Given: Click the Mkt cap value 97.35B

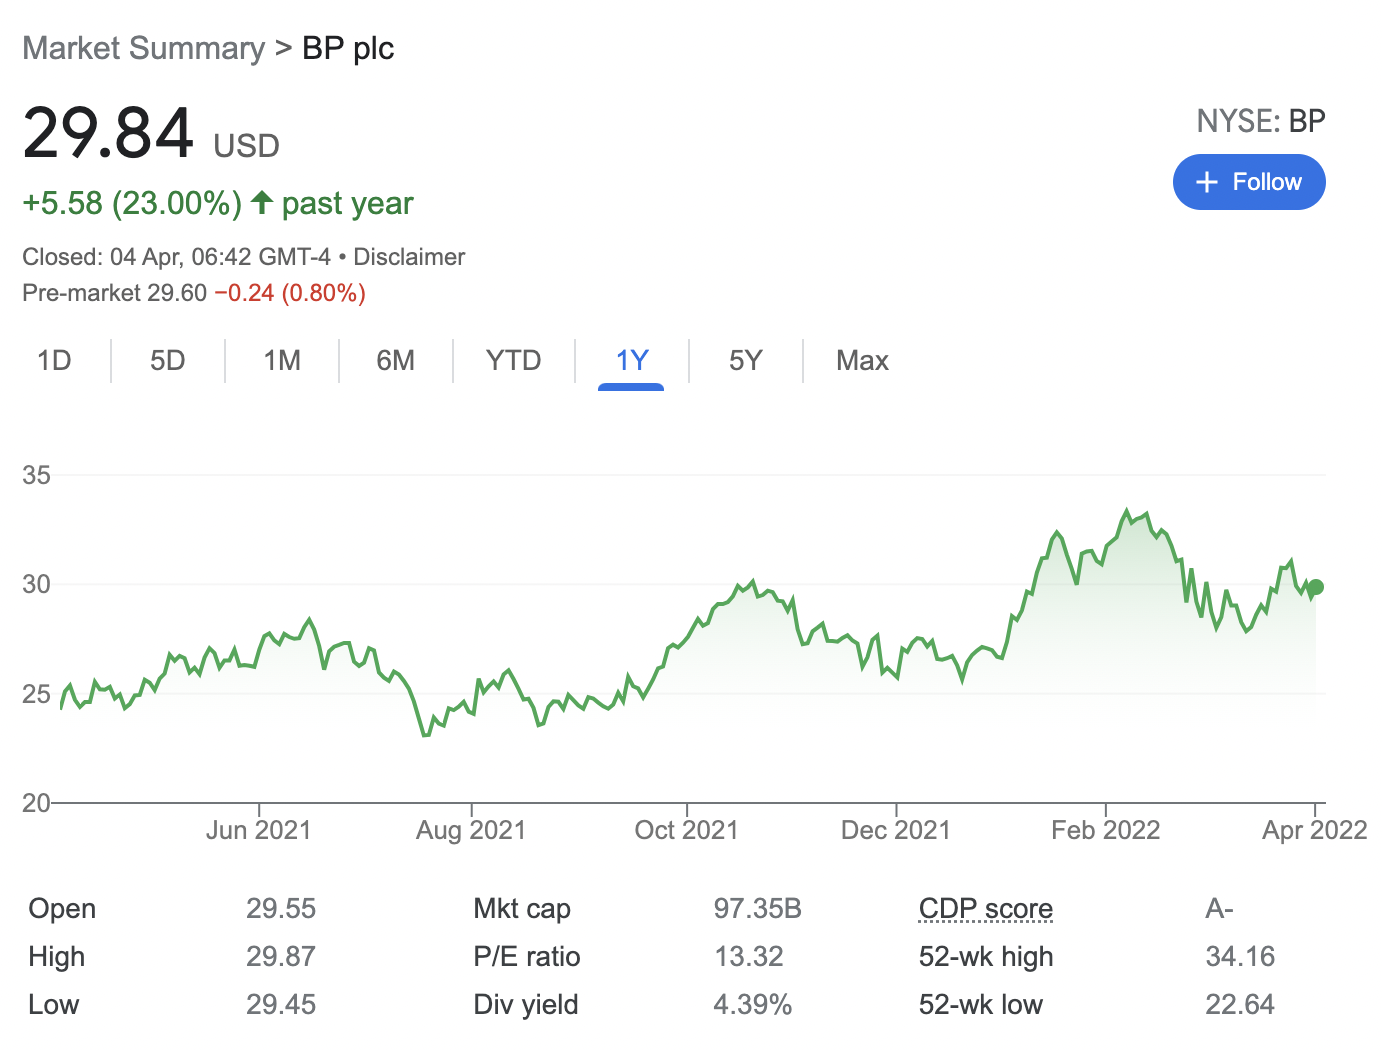Looking at the screenshot, I should click(757, 908).
